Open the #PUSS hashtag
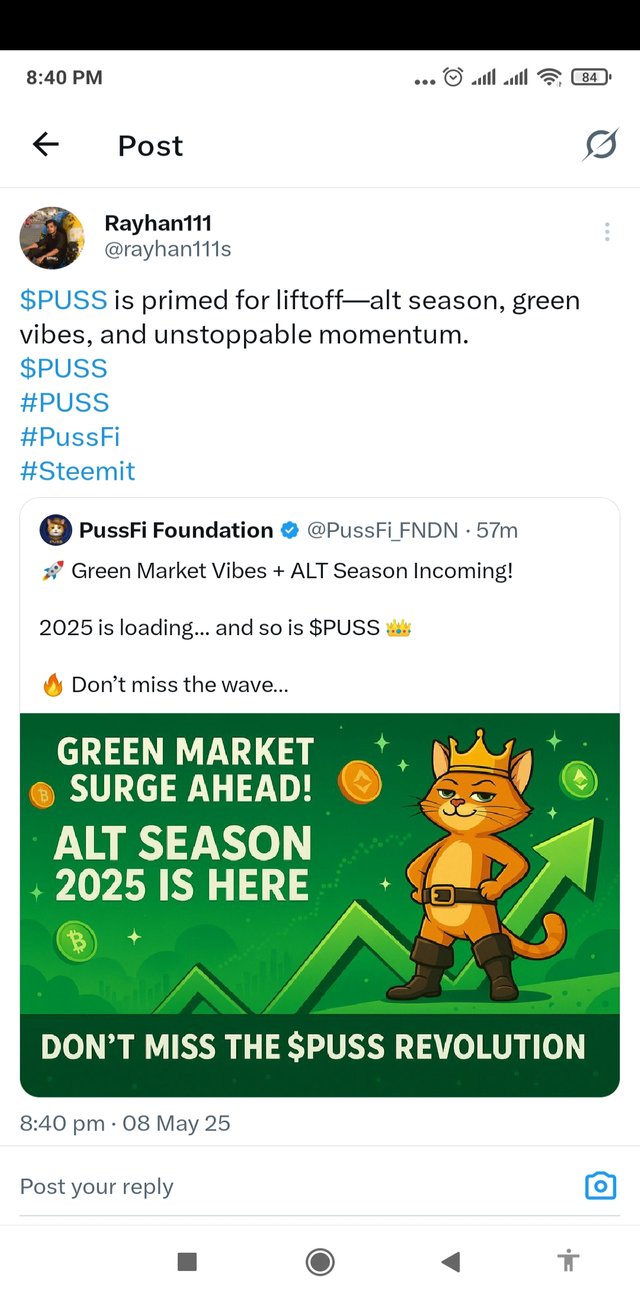This screenshot has width=640, height=1299. [x=64, y=402]
